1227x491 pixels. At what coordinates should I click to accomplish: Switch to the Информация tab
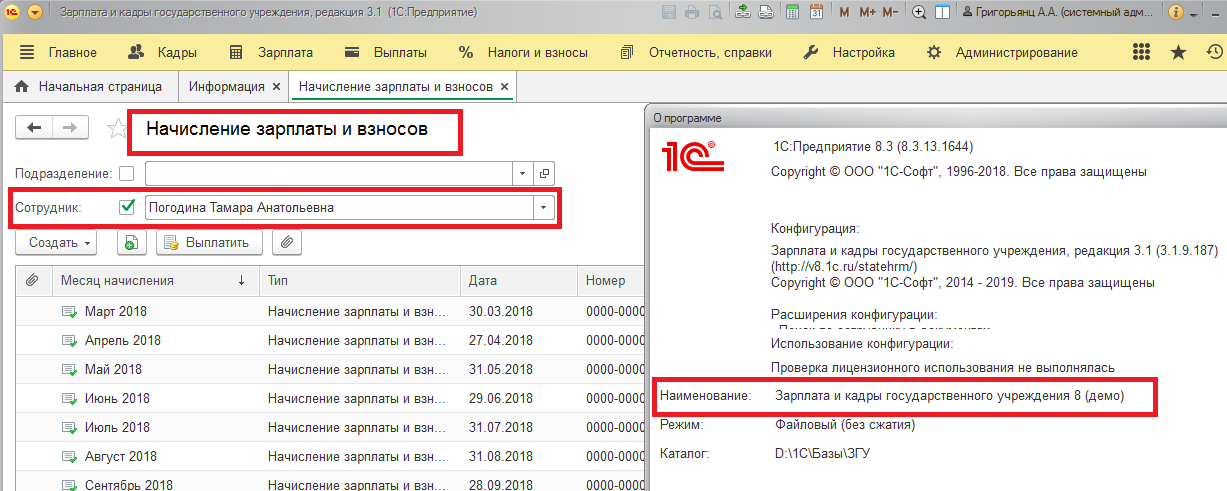[x=227, y=87]
